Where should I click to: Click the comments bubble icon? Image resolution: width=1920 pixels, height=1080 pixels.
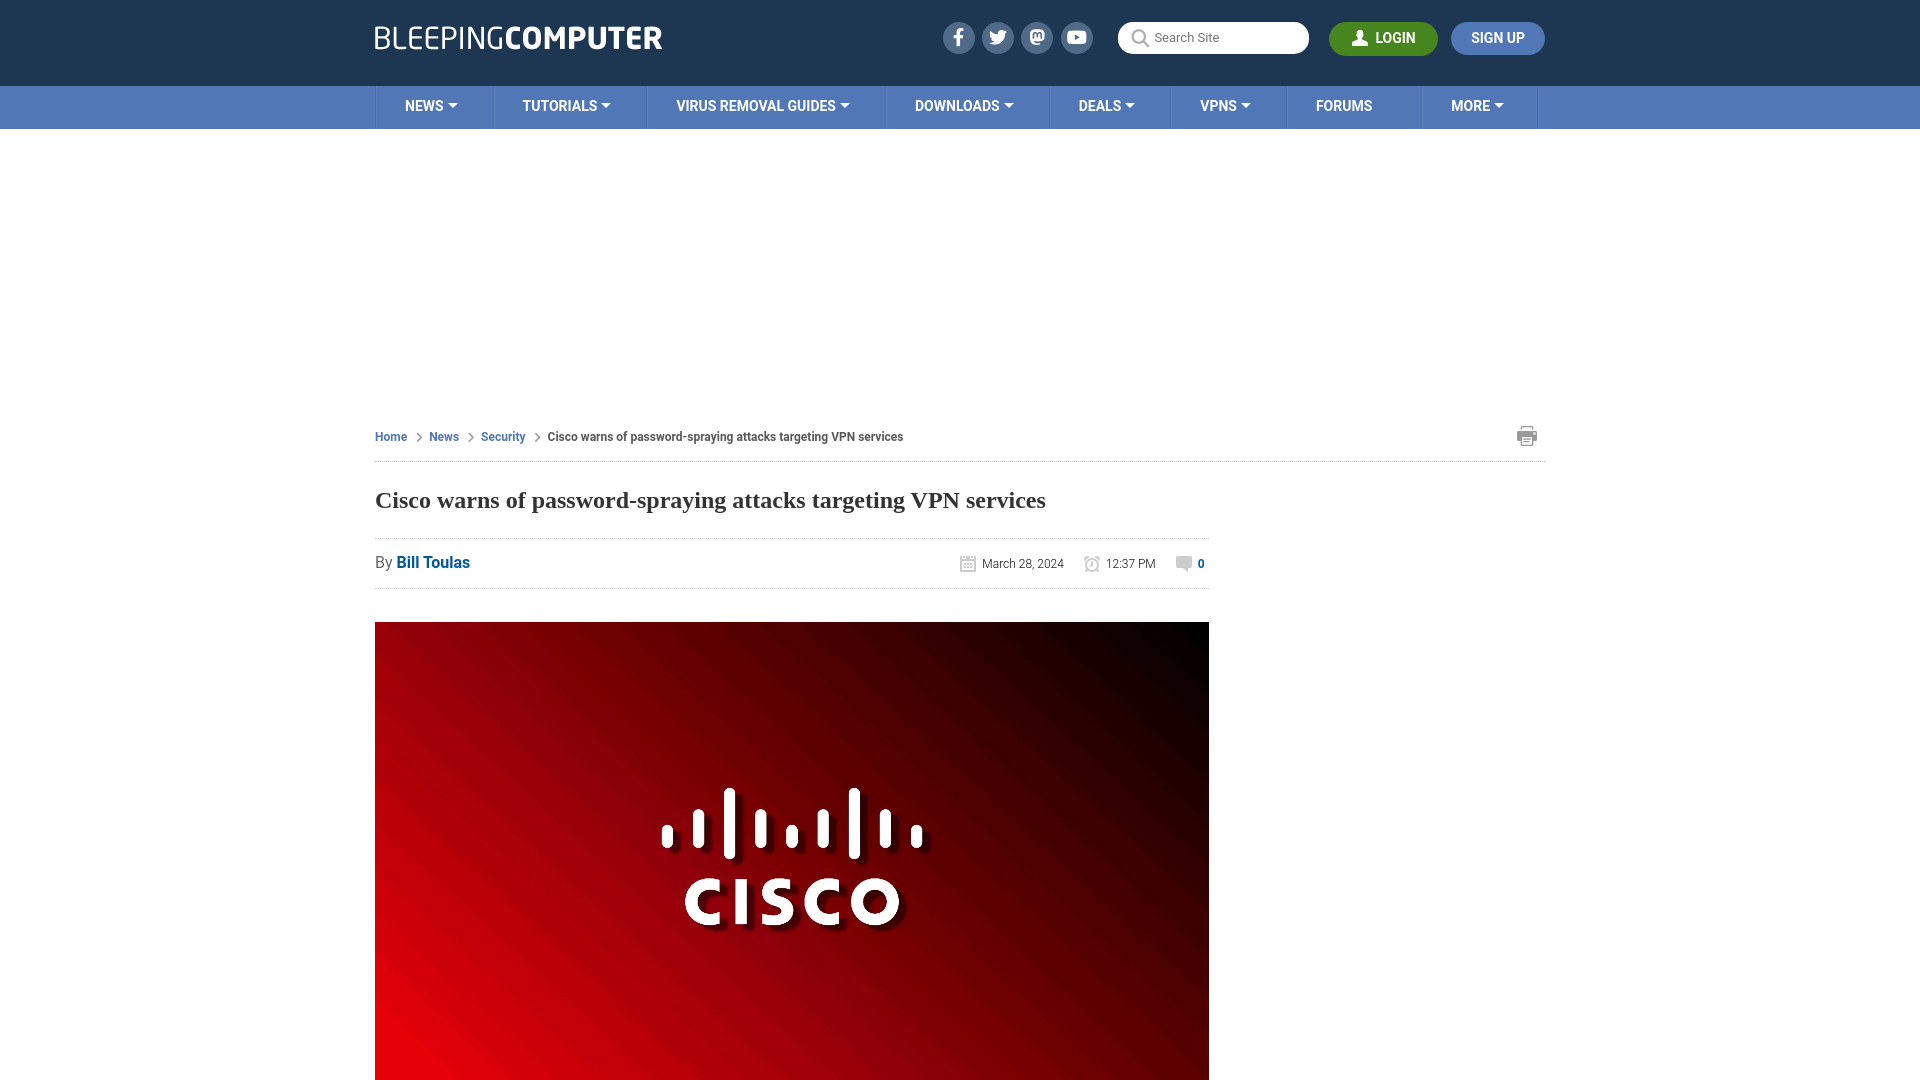pyautogui.click(x=1184, y=562)
